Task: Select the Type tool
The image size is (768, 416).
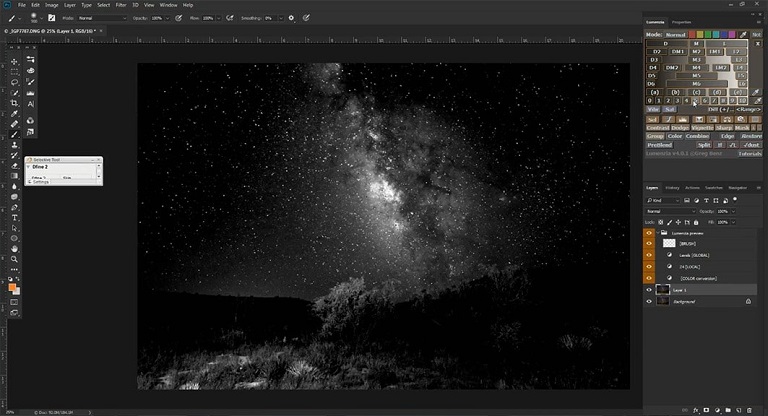Action: click(14, 216)
